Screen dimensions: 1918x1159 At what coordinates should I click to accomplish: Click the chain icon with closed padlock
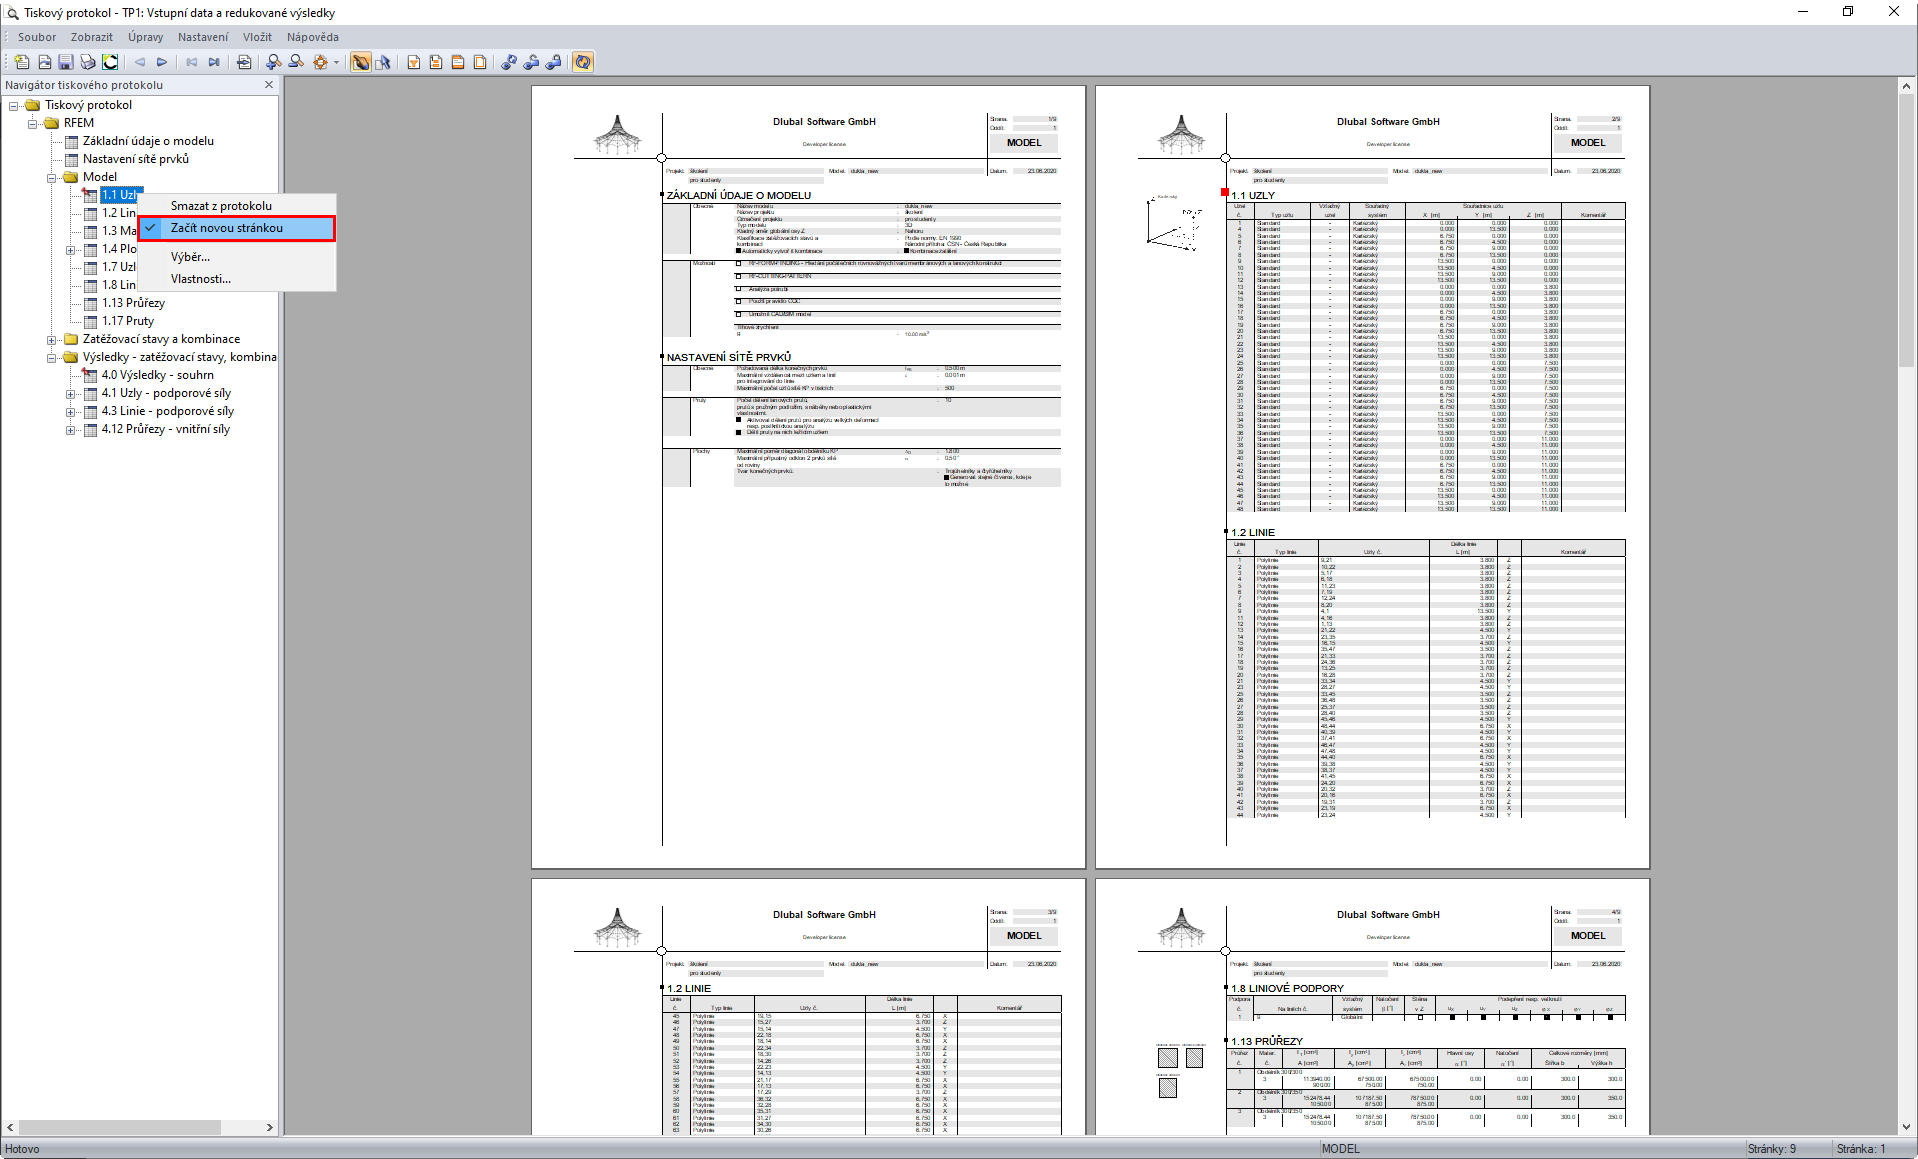click(x=553, y=62)
